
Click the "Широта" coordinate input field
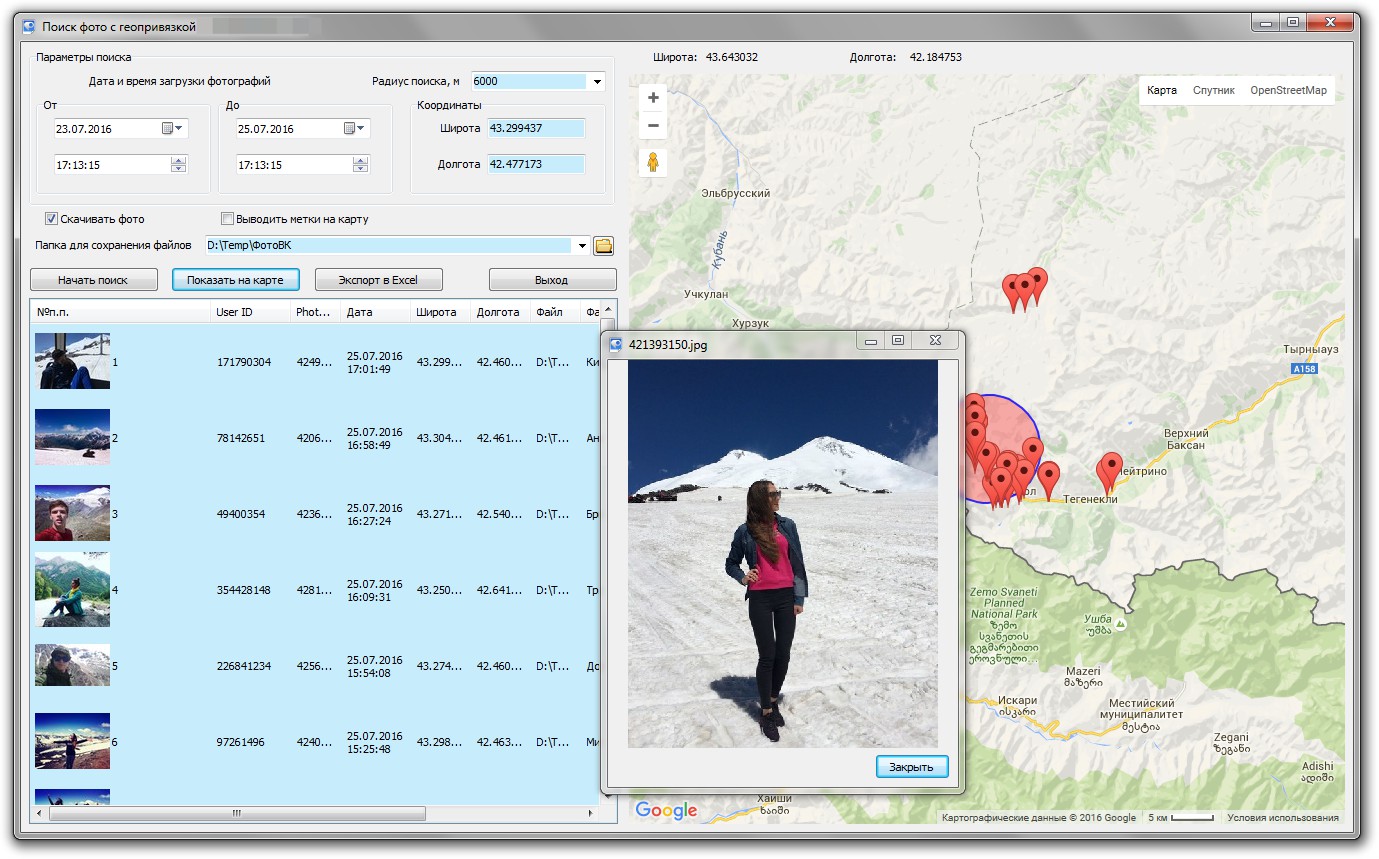coord(535,128)
